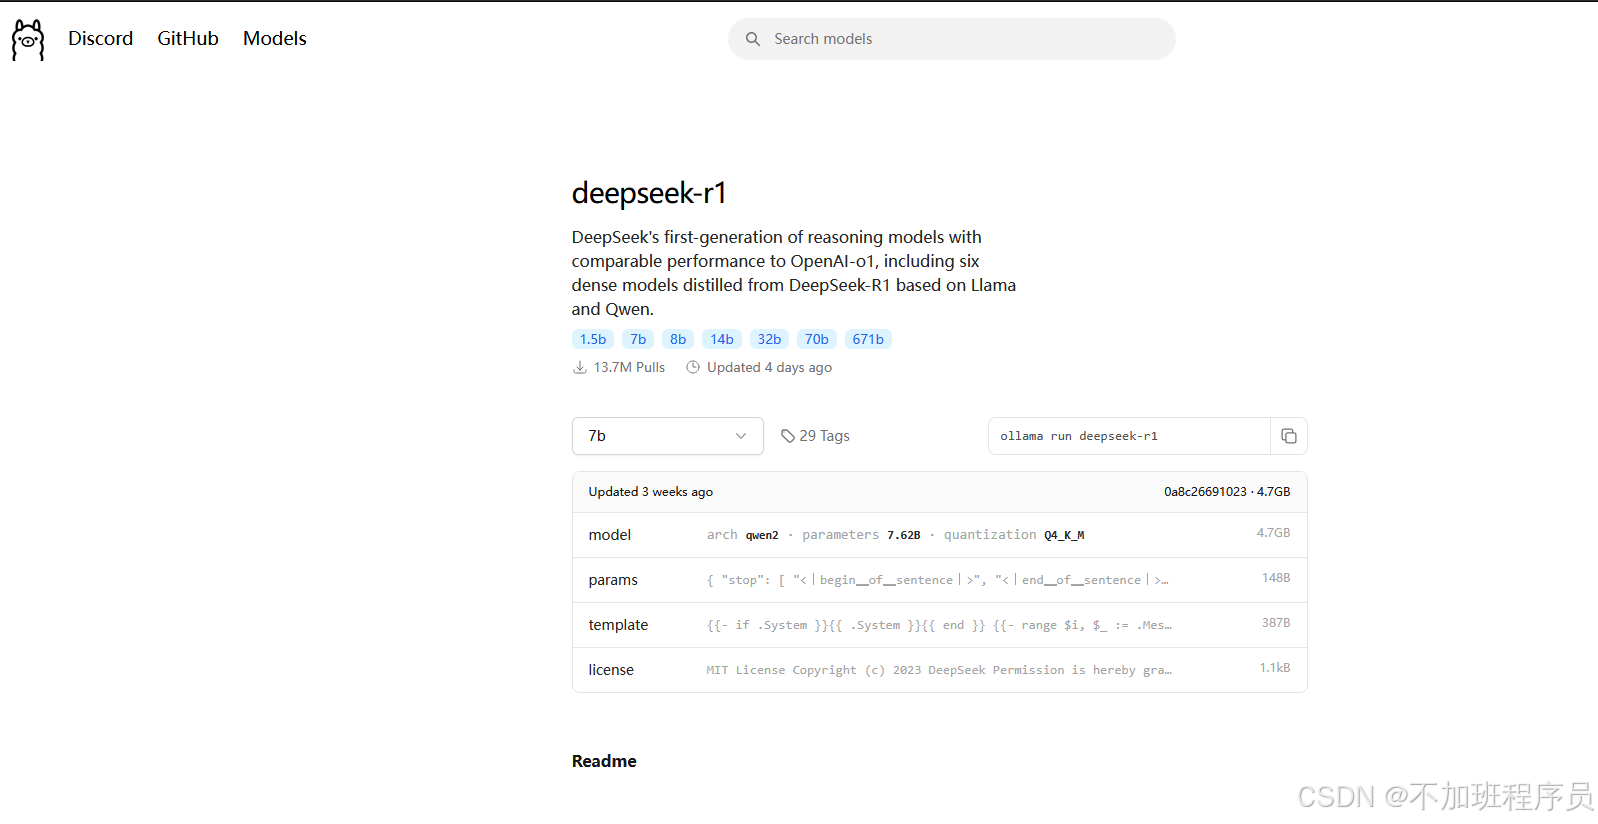Click the download pulls icon
The height and width of the screenshot is (824, 1598).
[580, 367]
